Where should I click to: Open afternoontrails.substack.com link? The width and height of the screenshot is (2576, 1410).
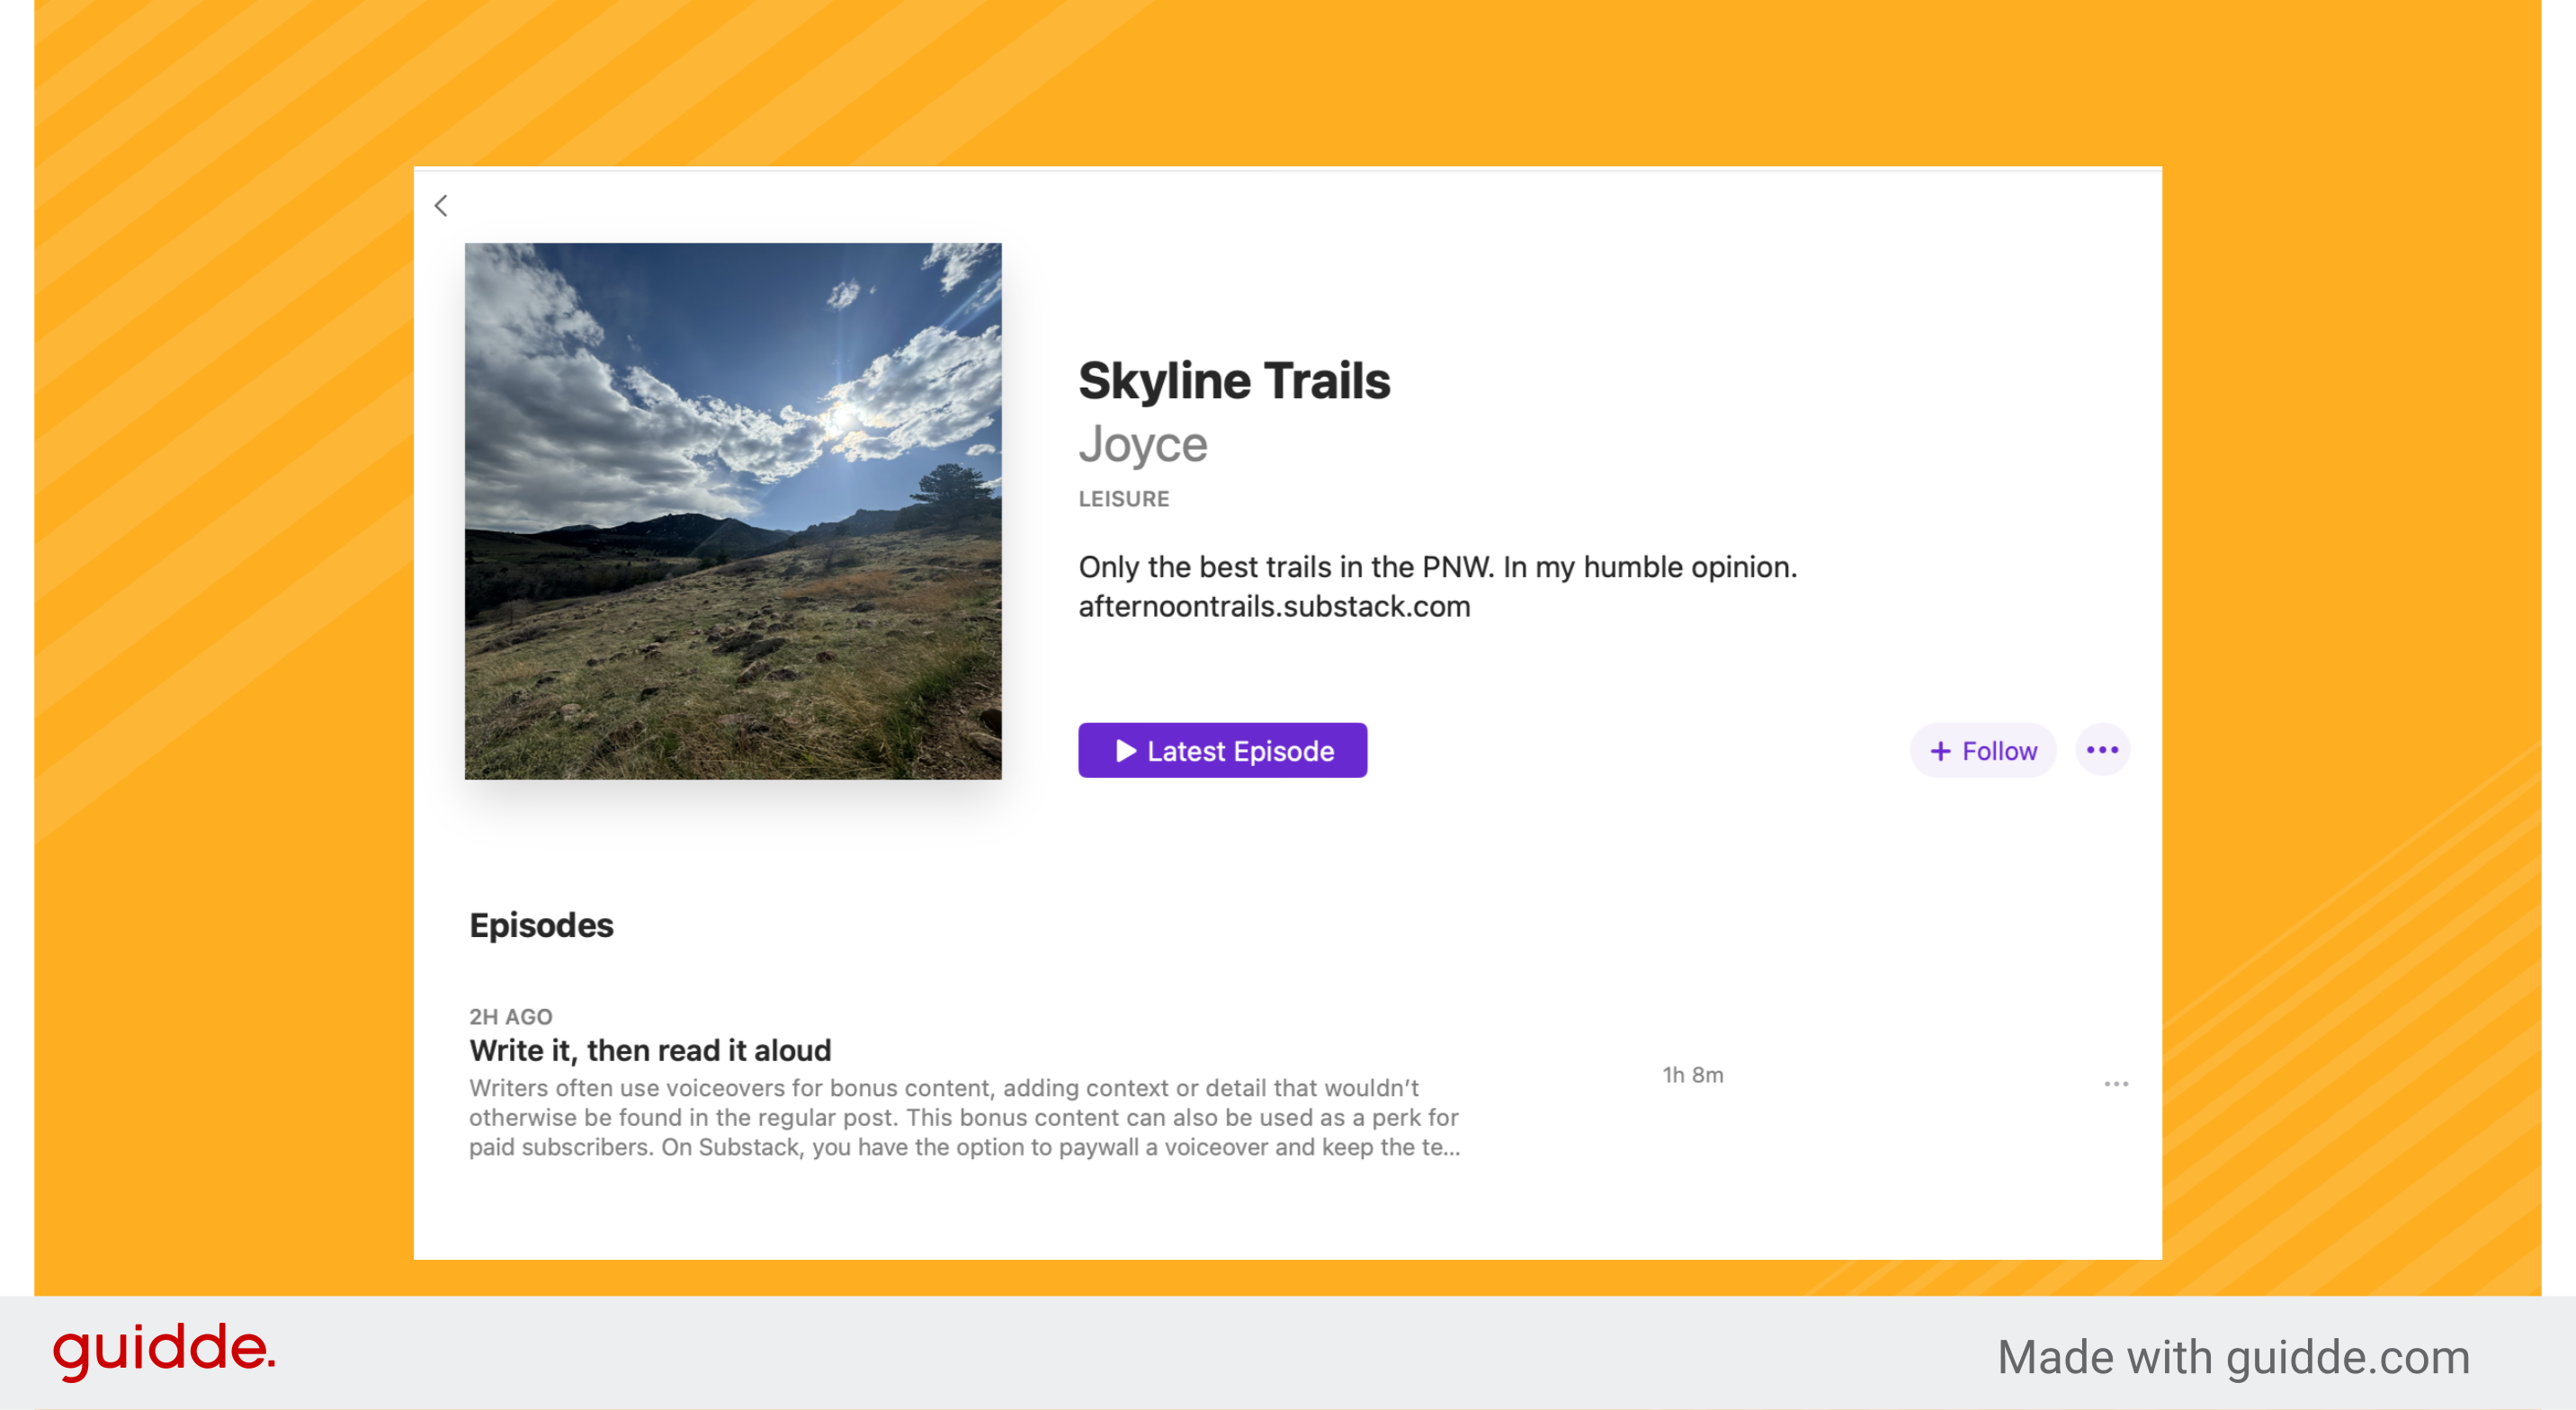(1274, 605)
